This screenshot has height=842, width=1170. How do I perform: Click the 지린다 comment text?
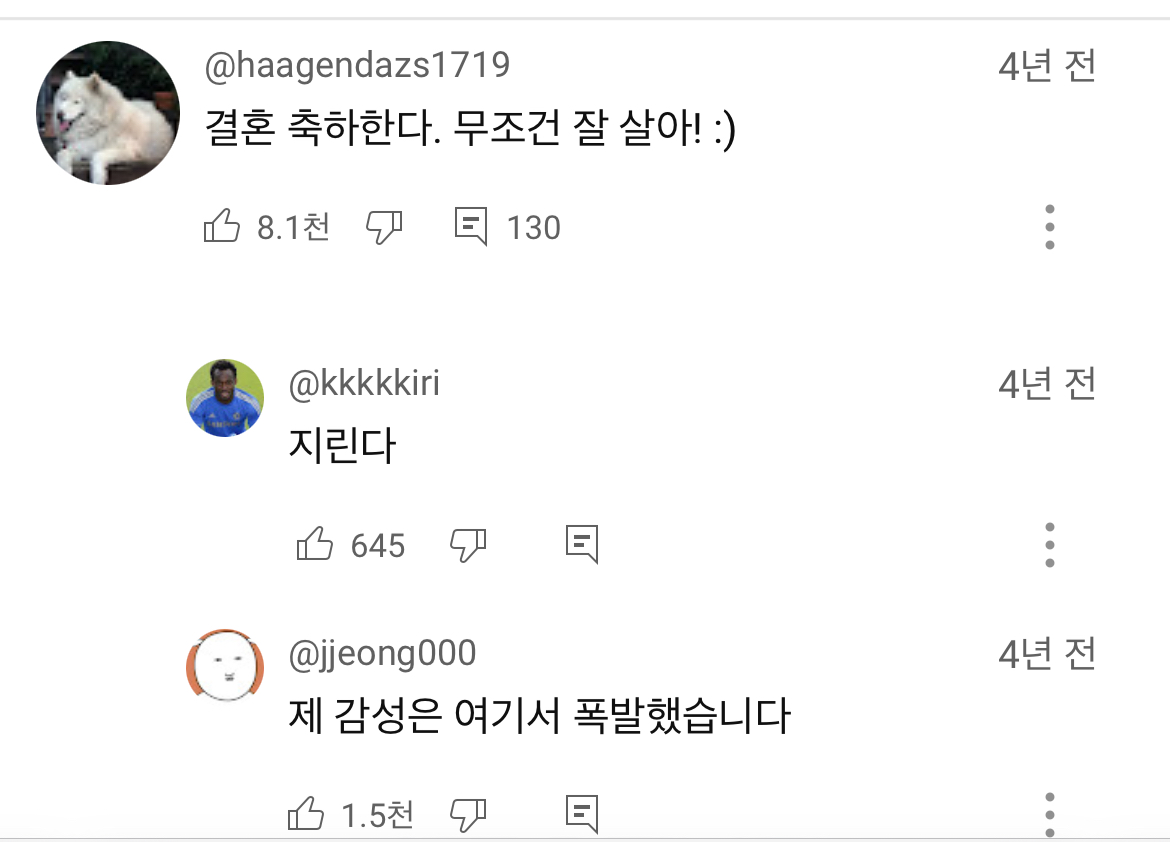342,445
